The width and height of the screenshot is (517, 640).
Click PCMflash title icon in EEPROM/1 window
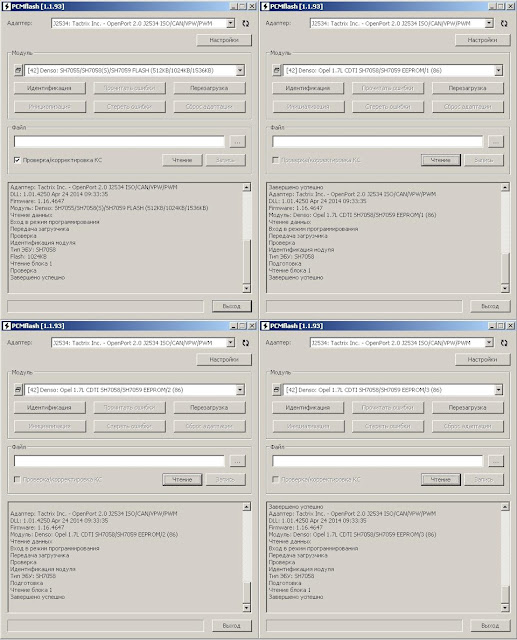point(265,6)
